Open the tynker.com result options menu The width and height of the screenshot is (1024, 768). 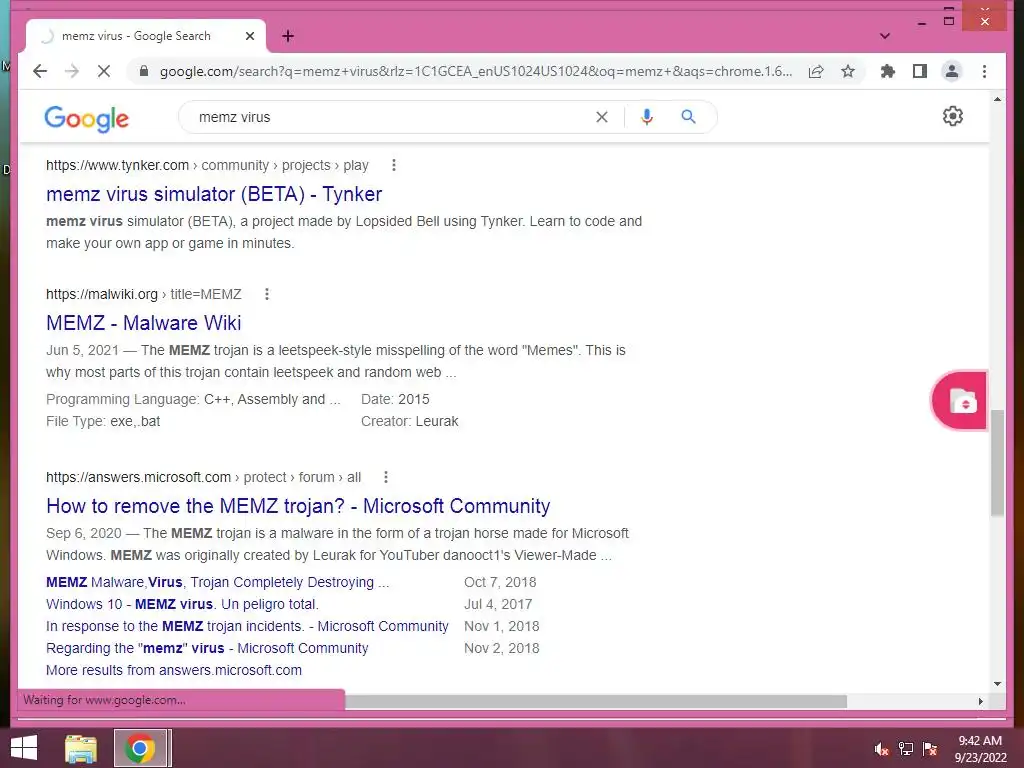pos(394,165)
